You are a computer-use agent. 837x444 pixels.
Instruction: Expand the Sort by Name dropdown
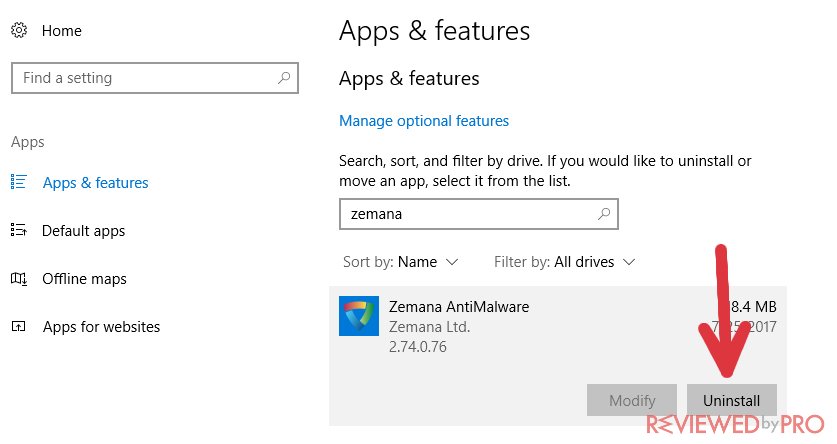click(401, 262)
